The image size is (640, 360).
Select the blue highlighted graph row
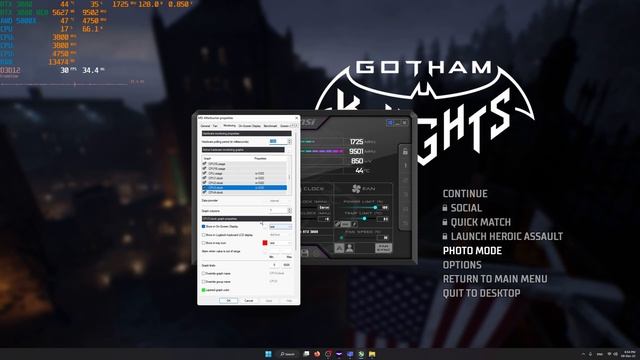pyautogui.click(x=244, y=188)
